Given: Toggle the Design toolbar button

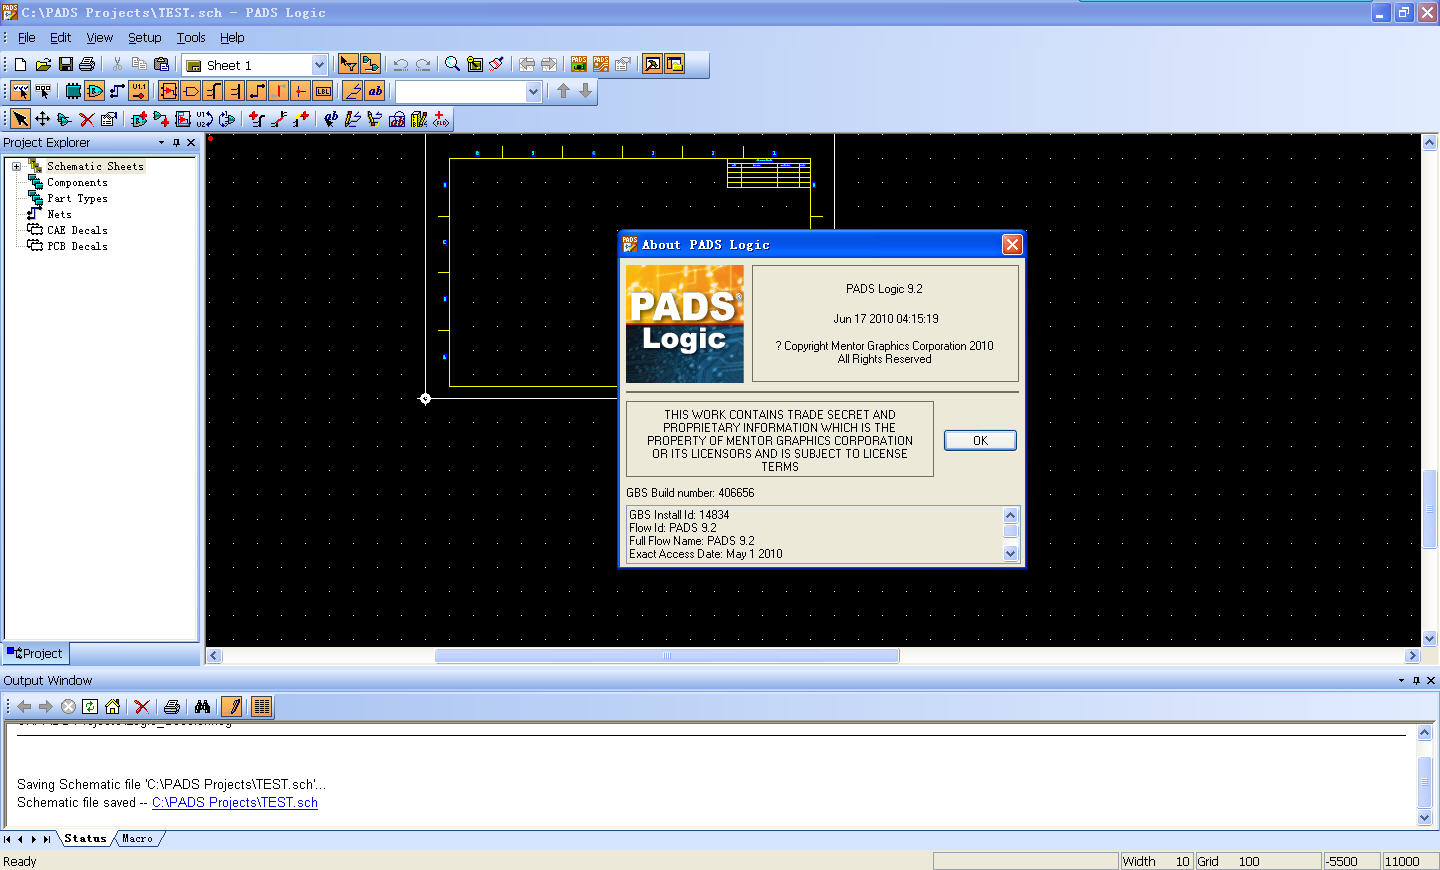Looking at the screenshot, I should [370, 64].
